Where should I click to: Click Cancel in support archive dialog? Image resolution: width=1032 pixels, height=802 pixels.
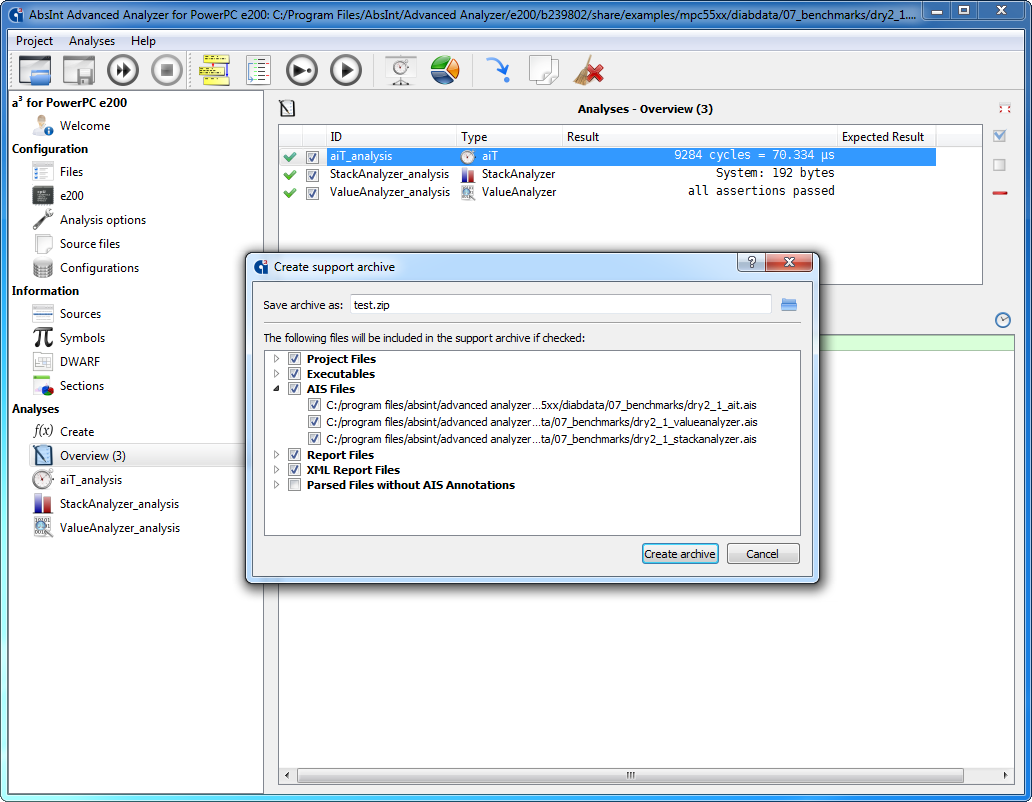pyautogui.click(x=762, y=554)
